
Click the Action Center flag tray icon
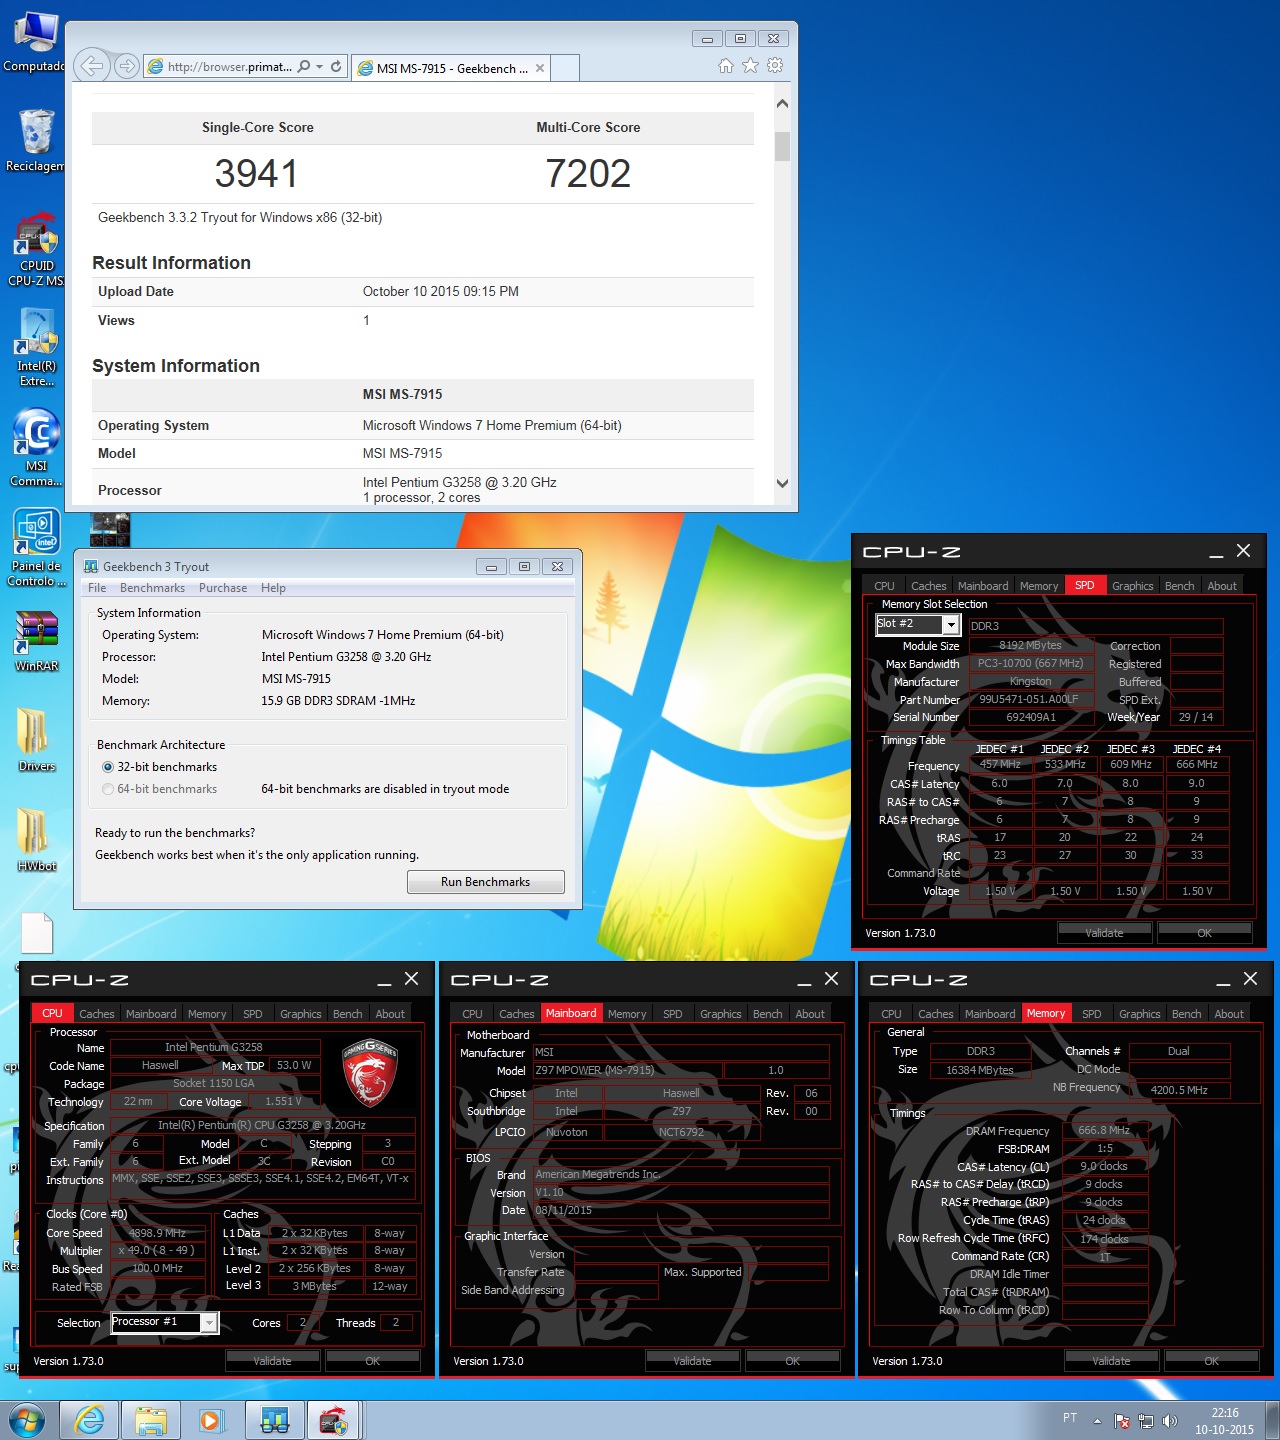point(1122,1421)
